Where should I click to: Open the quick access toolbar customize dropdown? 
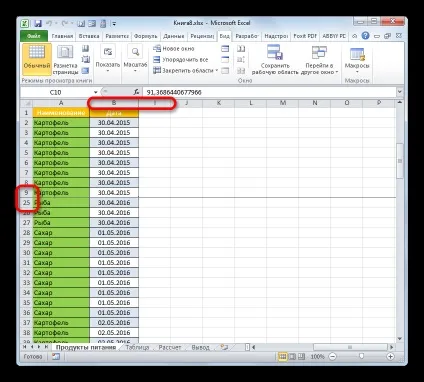click(114, 24)
